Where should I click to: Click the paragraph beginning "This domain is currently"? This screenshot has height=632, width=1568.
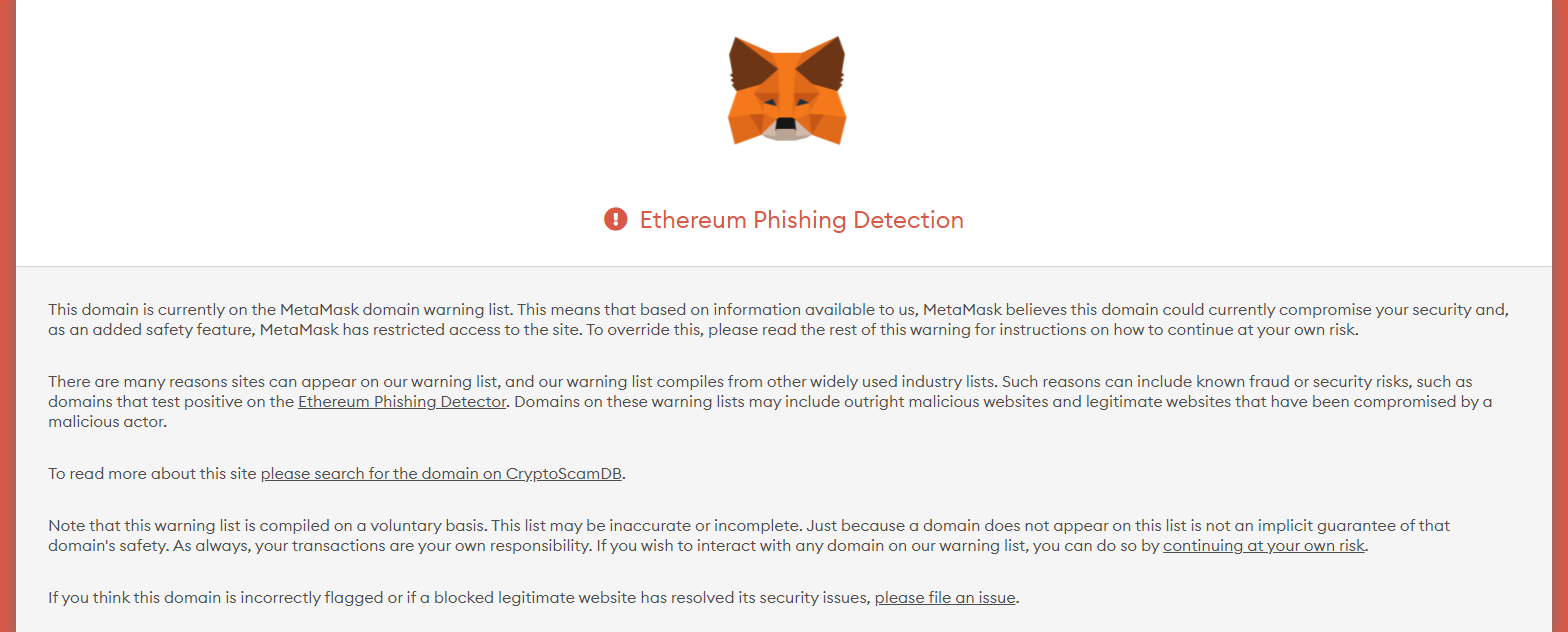778,320
